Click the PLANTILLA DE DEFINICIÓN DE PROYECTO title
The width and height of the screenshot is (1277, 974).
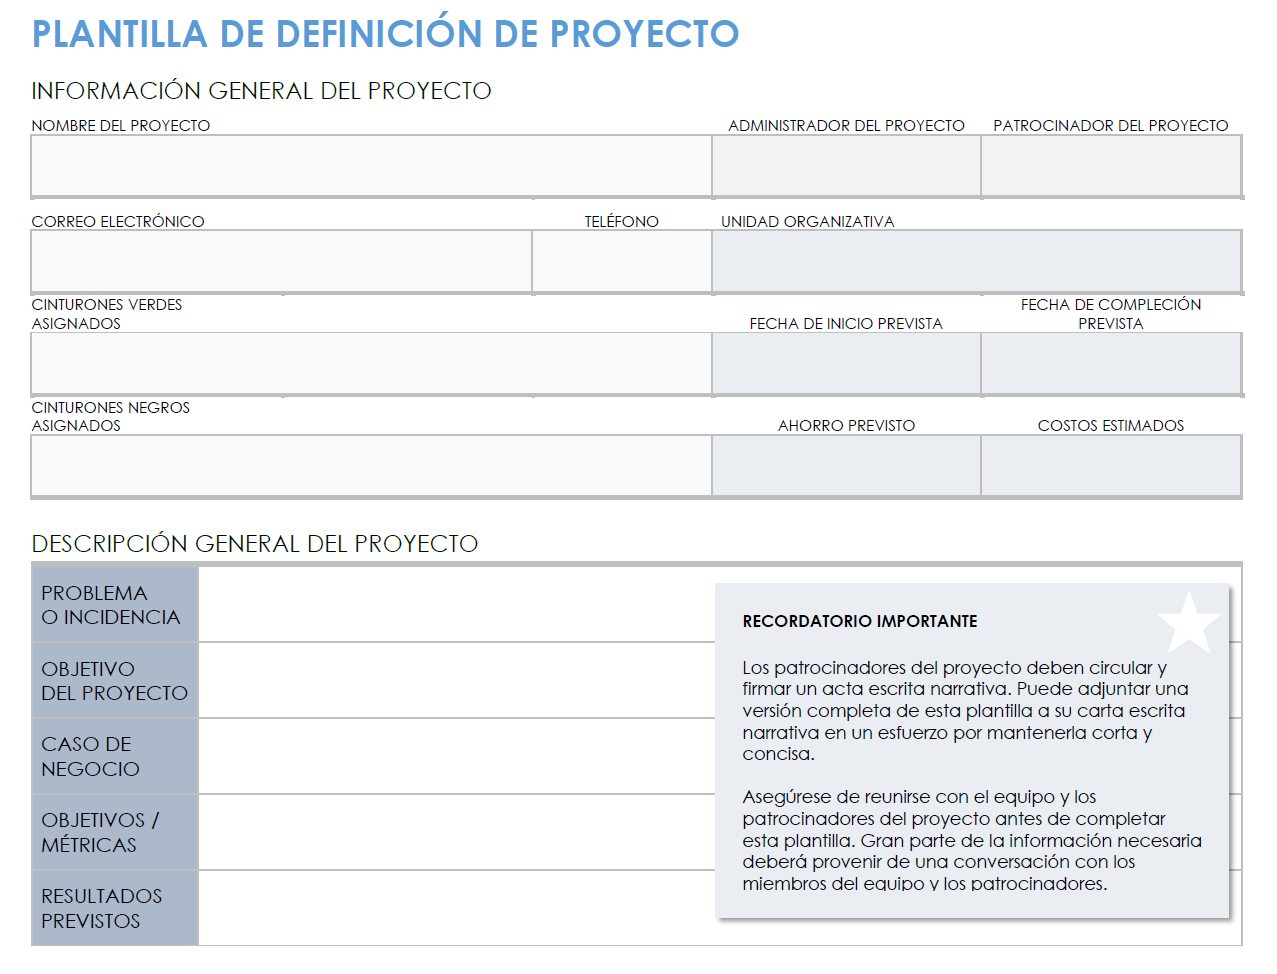384,33
